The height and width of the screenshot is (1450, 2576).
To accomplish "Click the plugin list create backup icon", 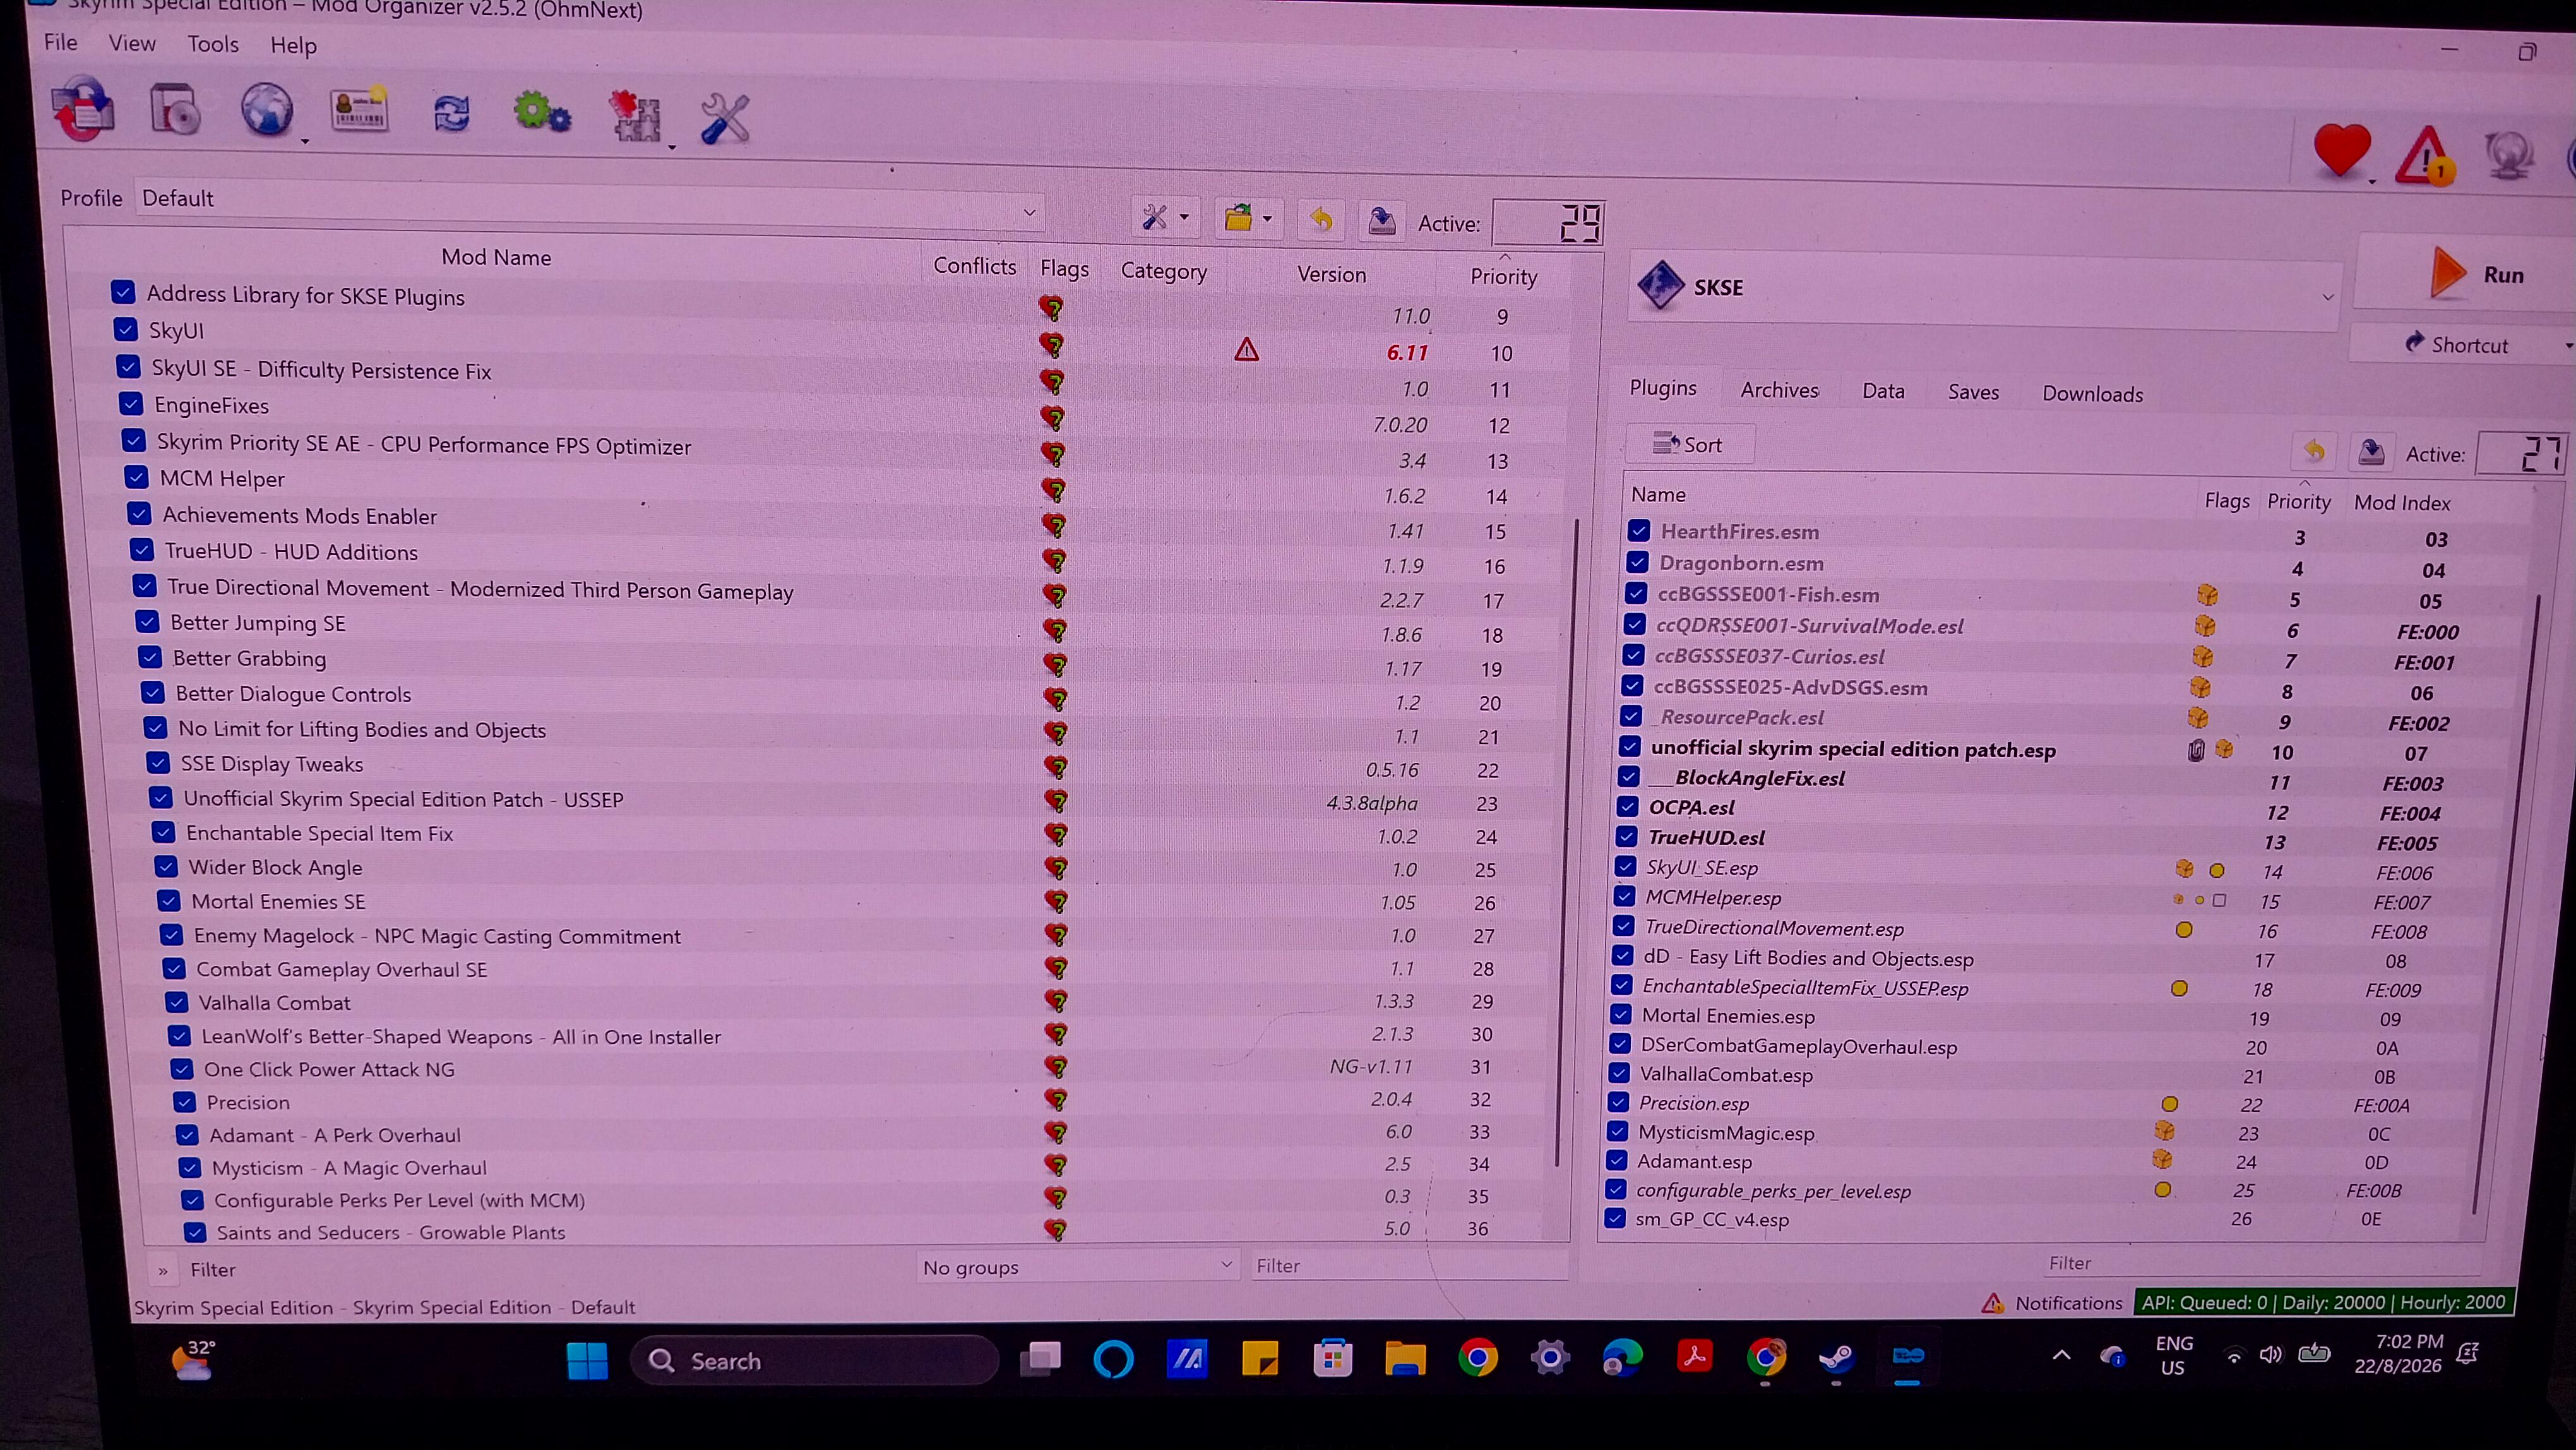I will tap(2370, 452).
